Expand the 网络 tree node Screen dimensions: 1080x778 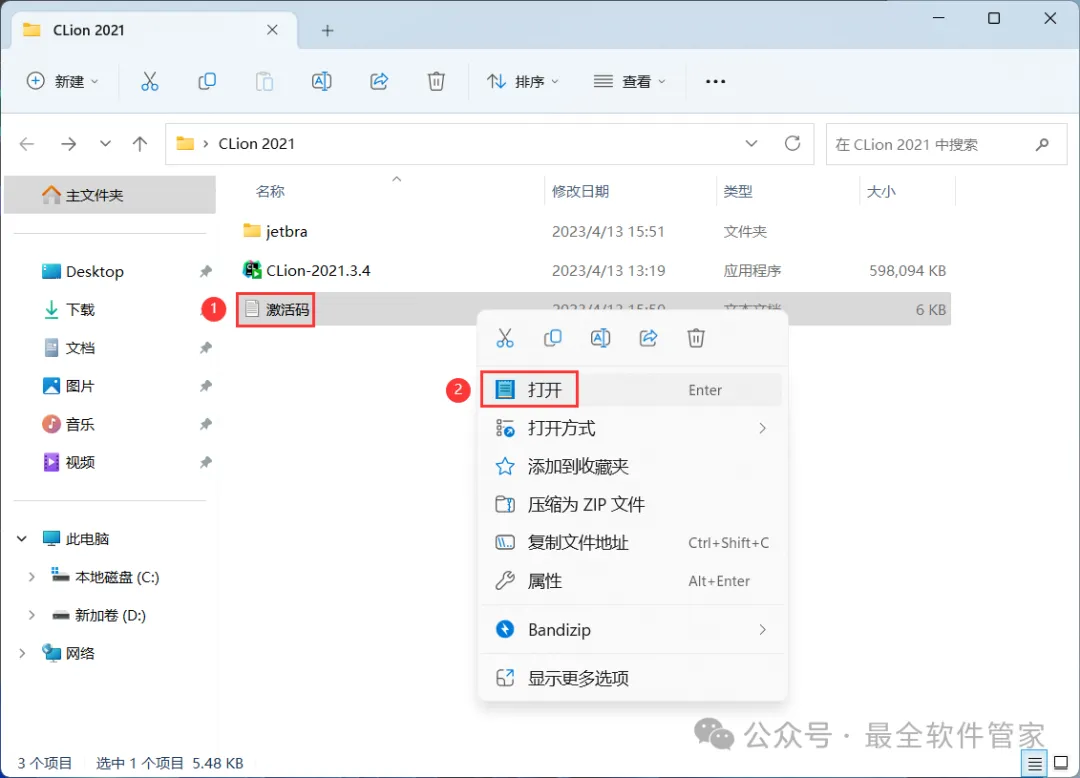coord(22,653)
